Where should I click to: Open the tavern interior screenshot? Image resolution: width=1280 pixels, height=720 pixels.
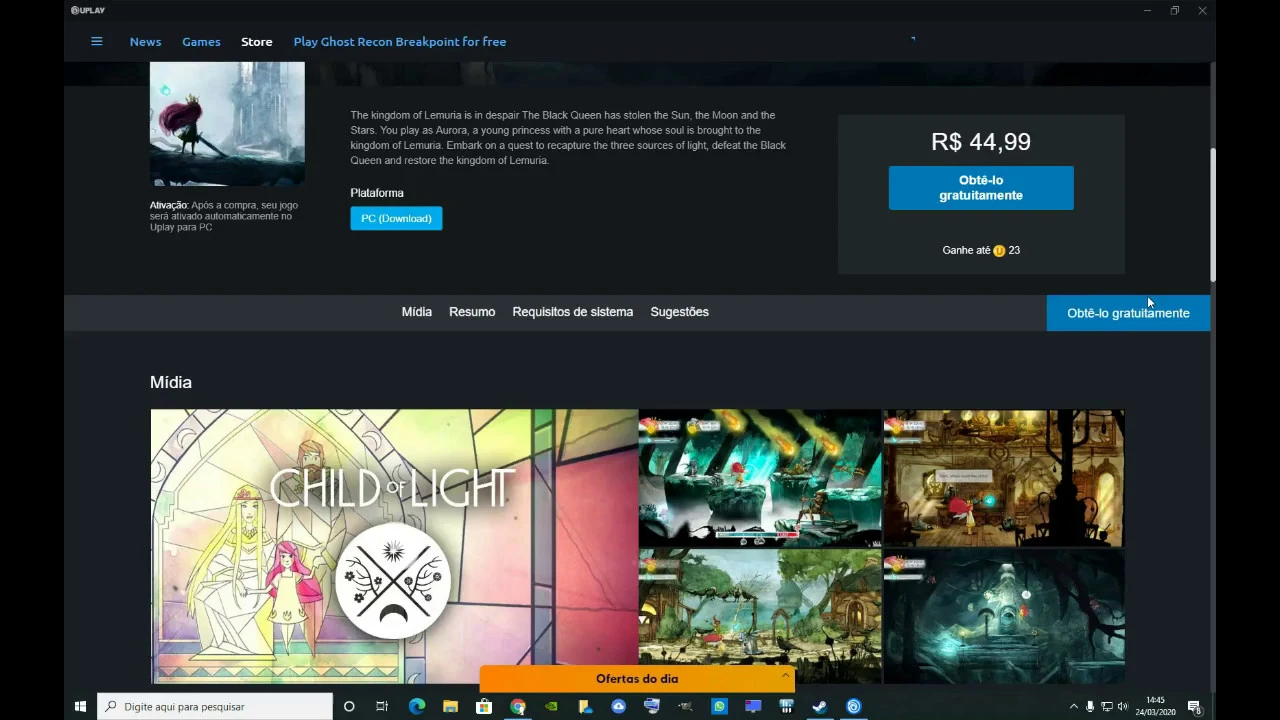click(x=1004, y=478)
